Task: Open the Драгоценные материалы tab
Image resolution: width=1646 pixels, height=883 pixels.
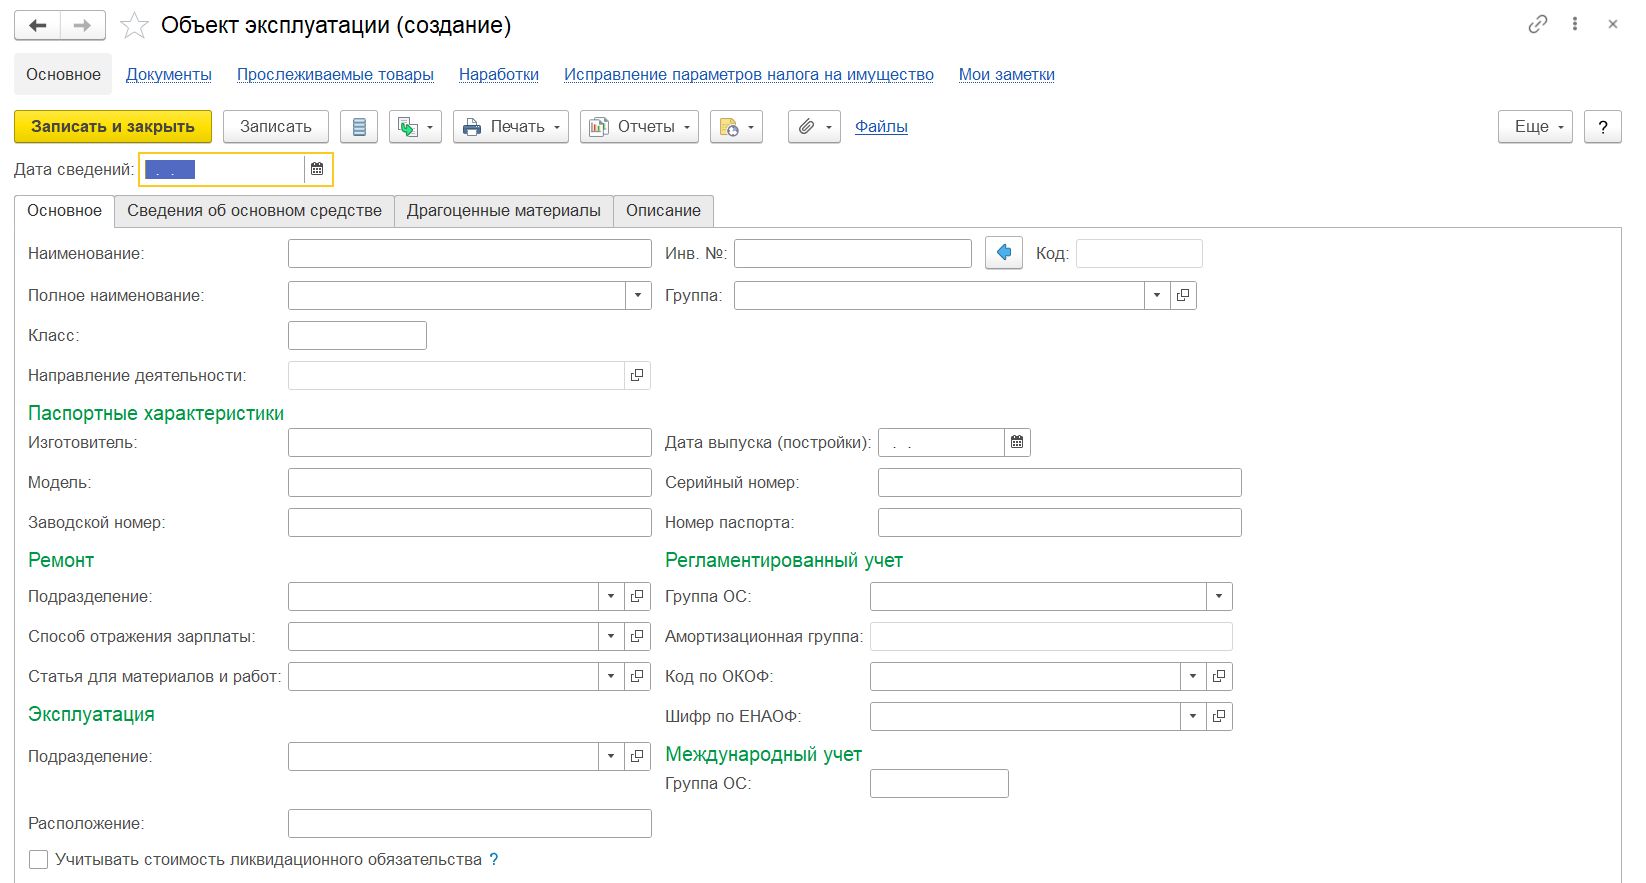Action: 503,211
